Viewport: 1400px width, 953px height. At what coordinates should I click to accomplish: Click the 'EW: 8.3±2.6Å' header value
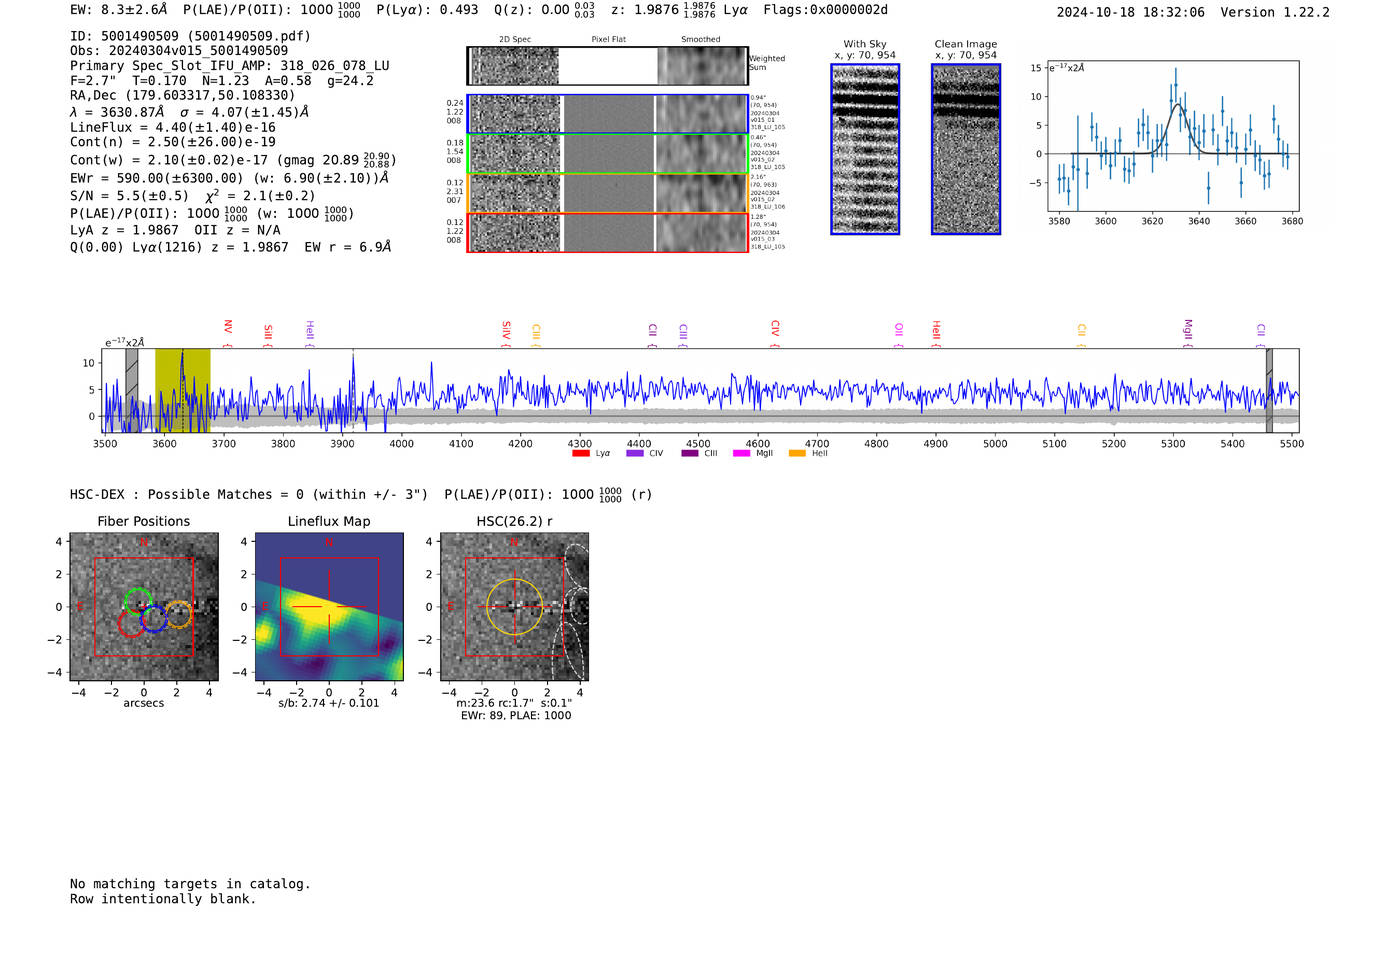(x=119, y=10)
